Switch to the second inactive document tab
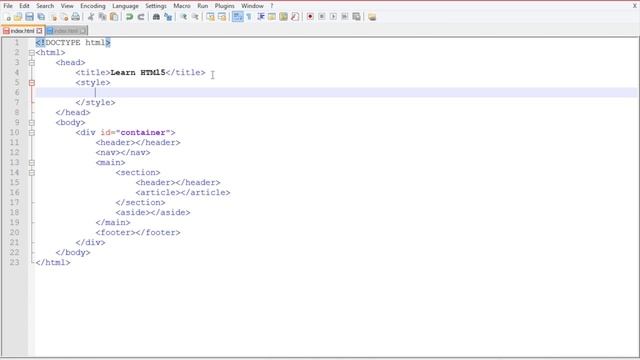640x360 pixels. click(66, 31)
